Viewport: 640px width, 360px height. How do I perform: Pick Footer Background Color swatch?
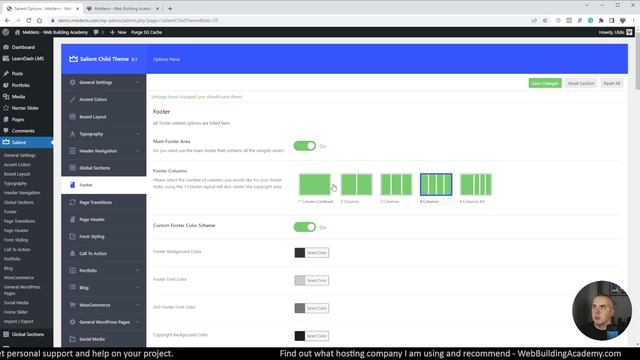coord(300,253)
